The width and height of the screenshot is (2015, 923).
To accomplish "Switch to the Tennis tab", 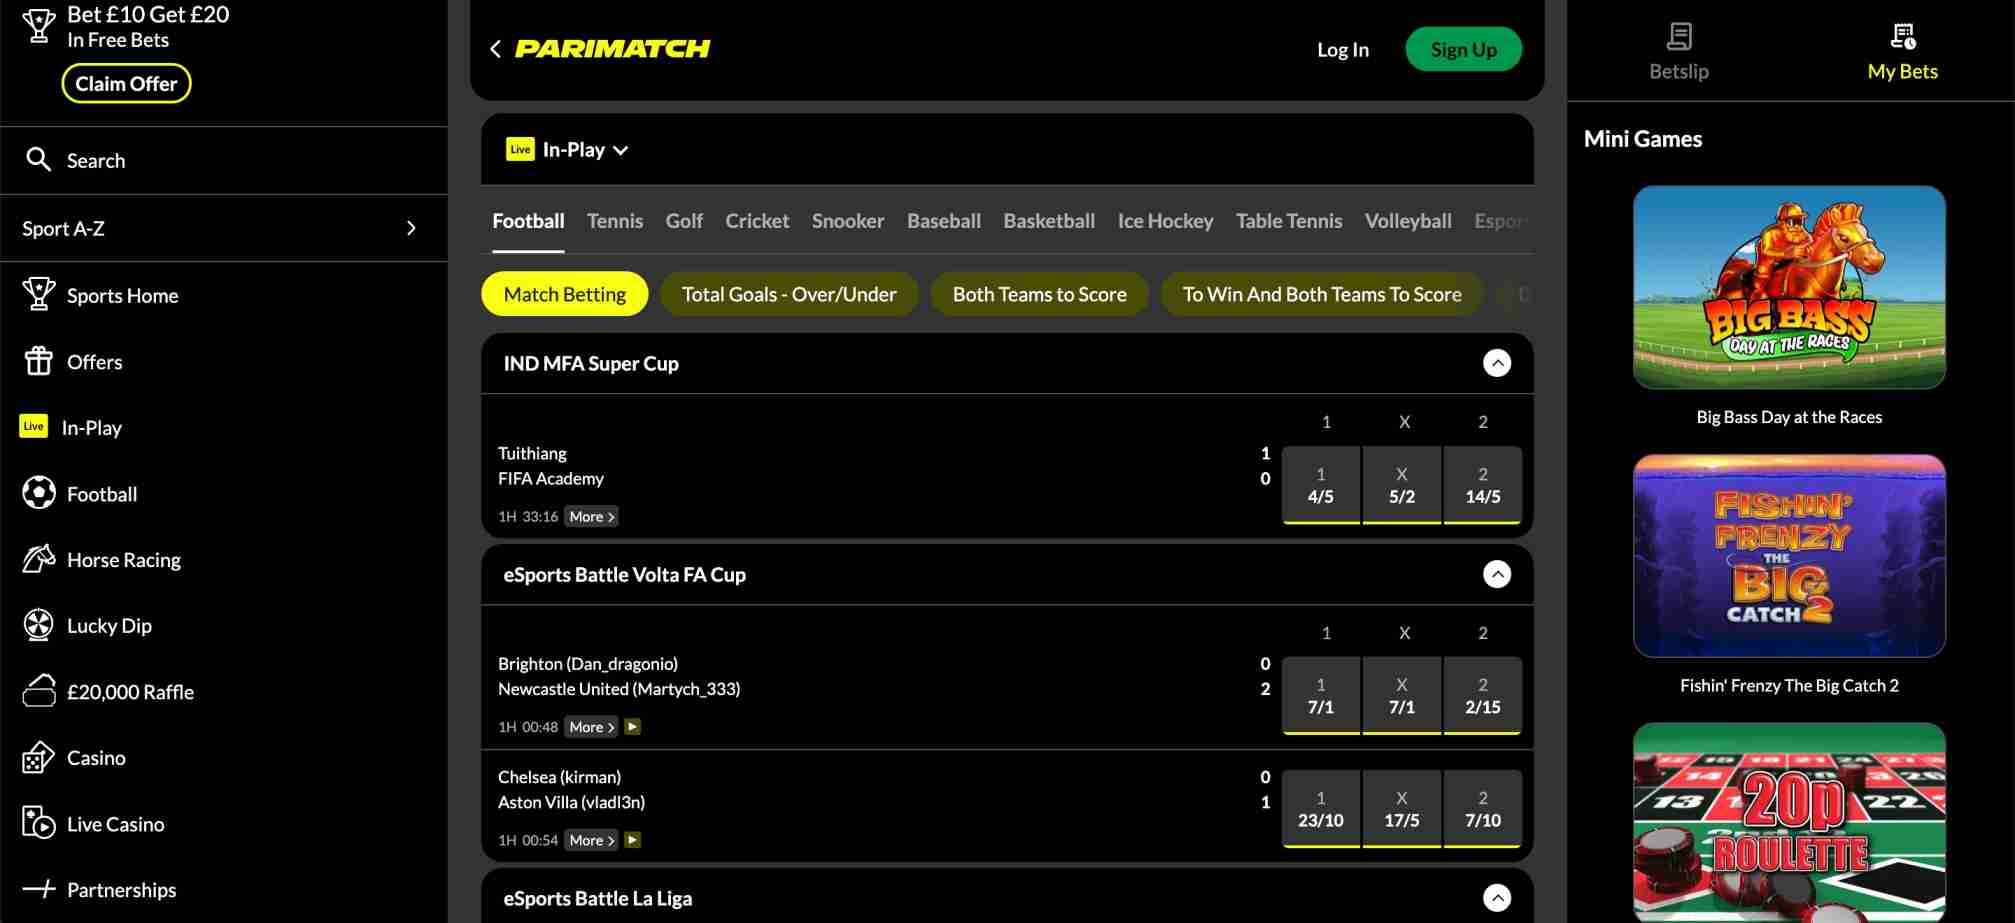I will coord(615,221).
